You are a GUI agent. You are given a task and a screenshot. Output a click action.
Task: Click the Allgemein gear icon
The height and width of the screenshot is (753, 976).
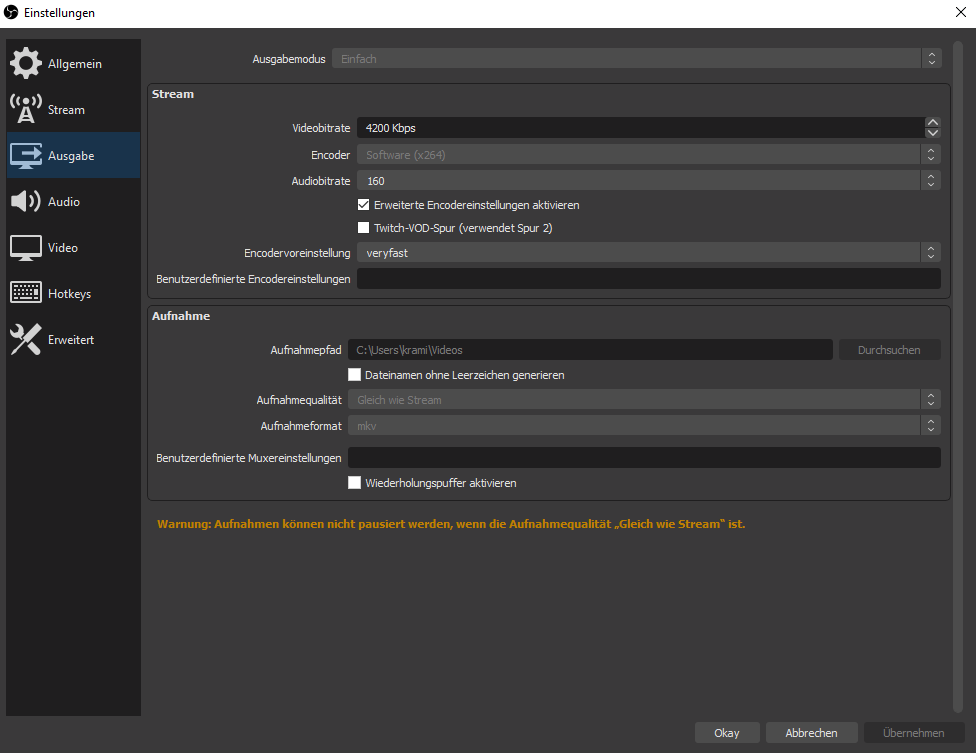click(26, 64)
